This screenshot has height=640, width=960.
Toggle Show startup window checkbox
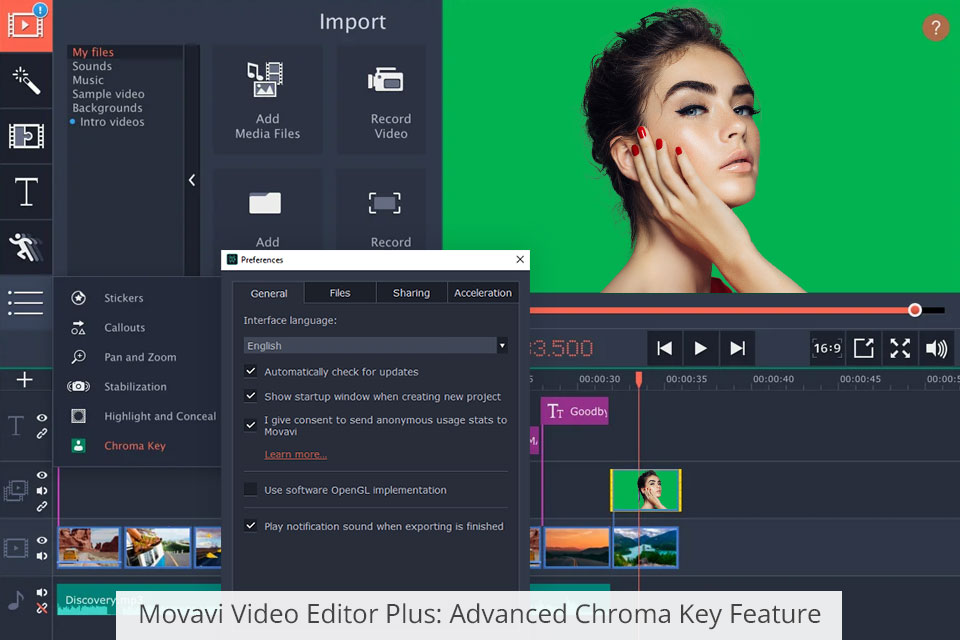[250, 396]
